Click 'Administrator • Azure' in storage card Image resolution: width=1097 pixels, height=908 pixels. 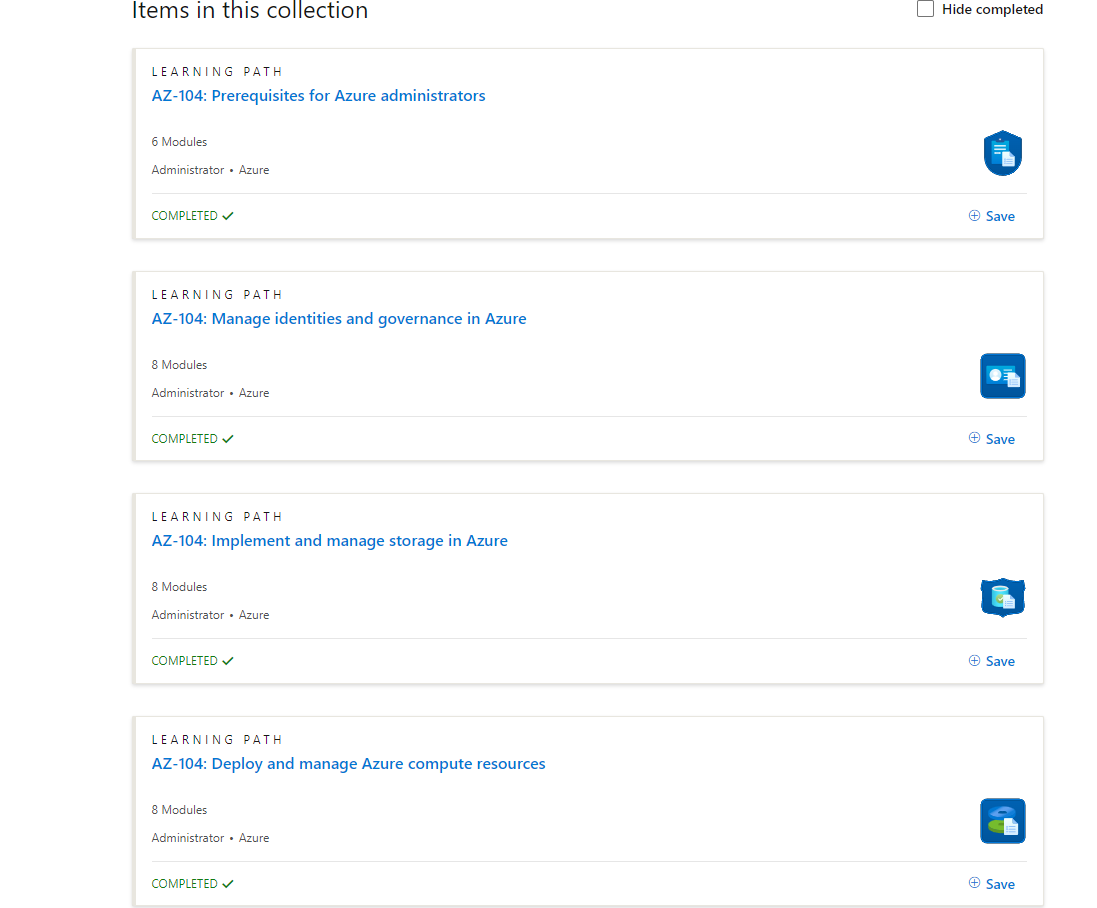(x=210, y=615)
